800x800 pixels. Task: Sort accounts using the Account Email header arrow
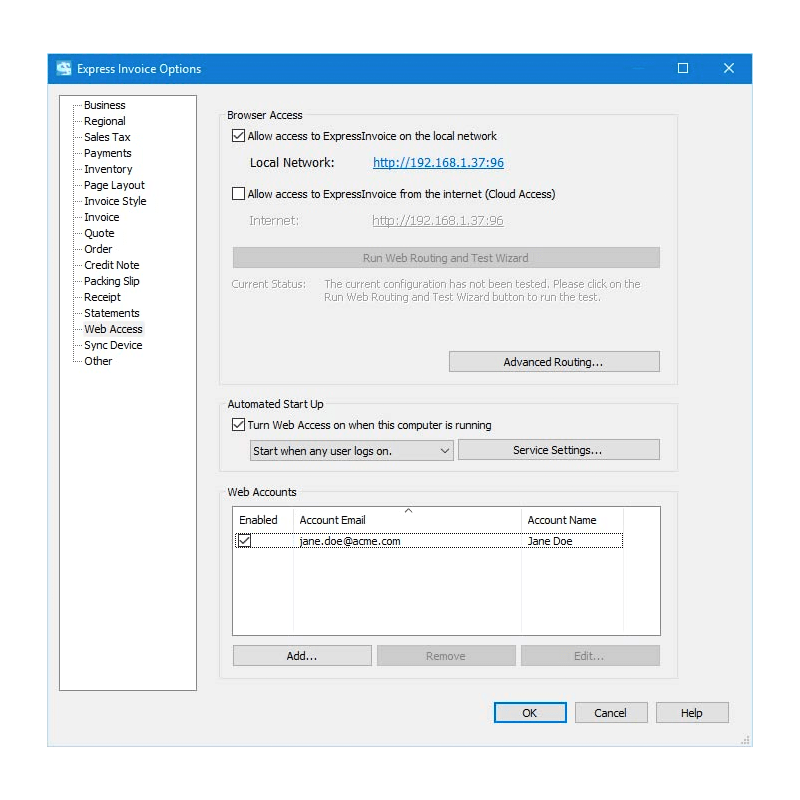point(408,511)
